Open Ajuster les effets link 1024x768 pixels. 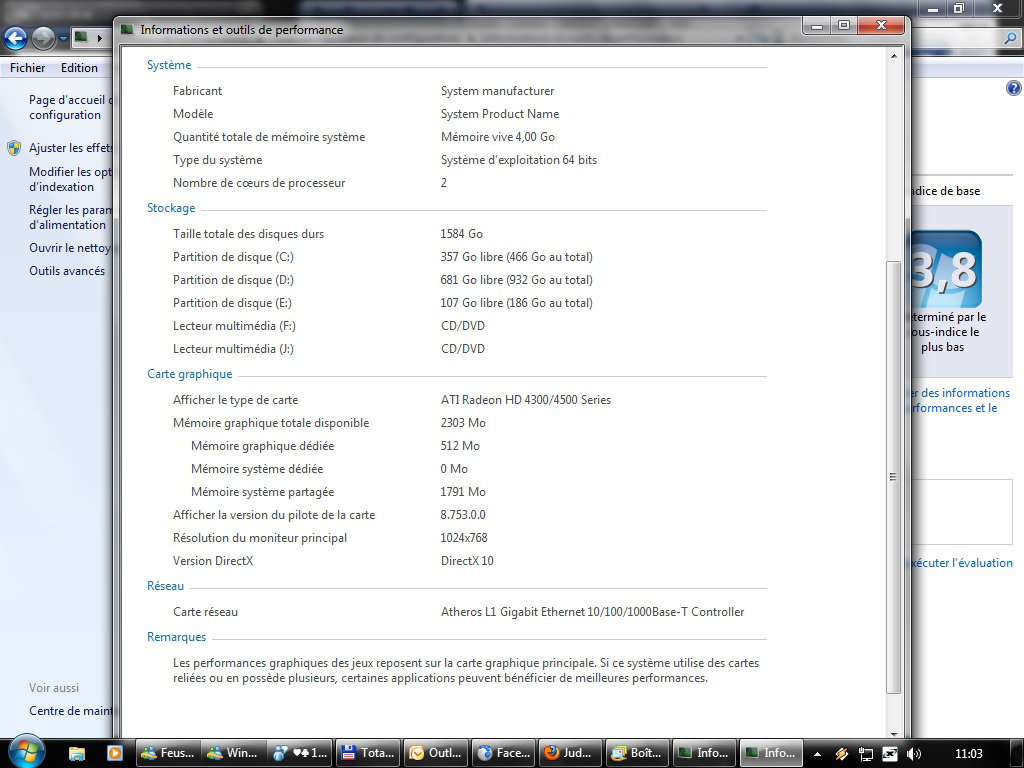[71, 148]
